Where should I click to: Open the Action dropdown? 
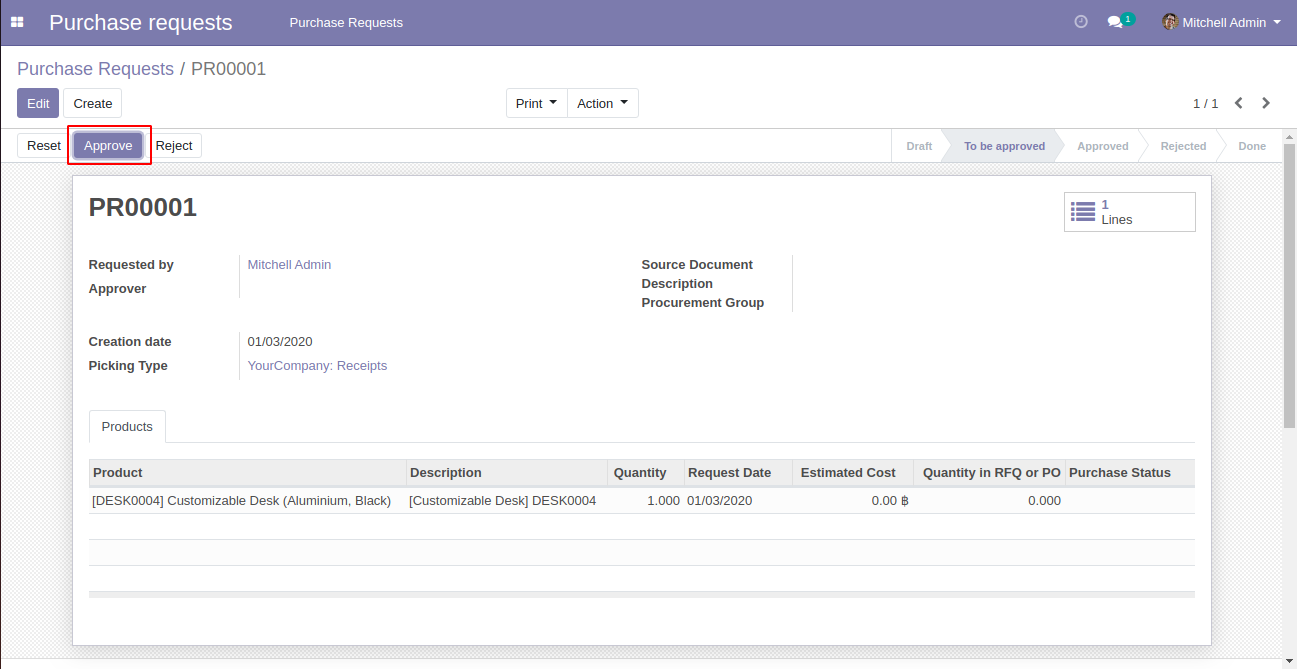[602, 102]
